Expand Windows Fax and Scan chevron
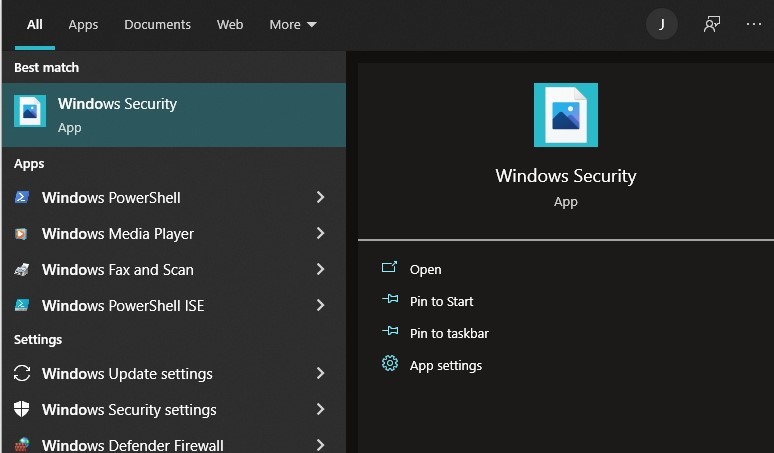Viewport: 774px width, 453px height. pos(320,269)
